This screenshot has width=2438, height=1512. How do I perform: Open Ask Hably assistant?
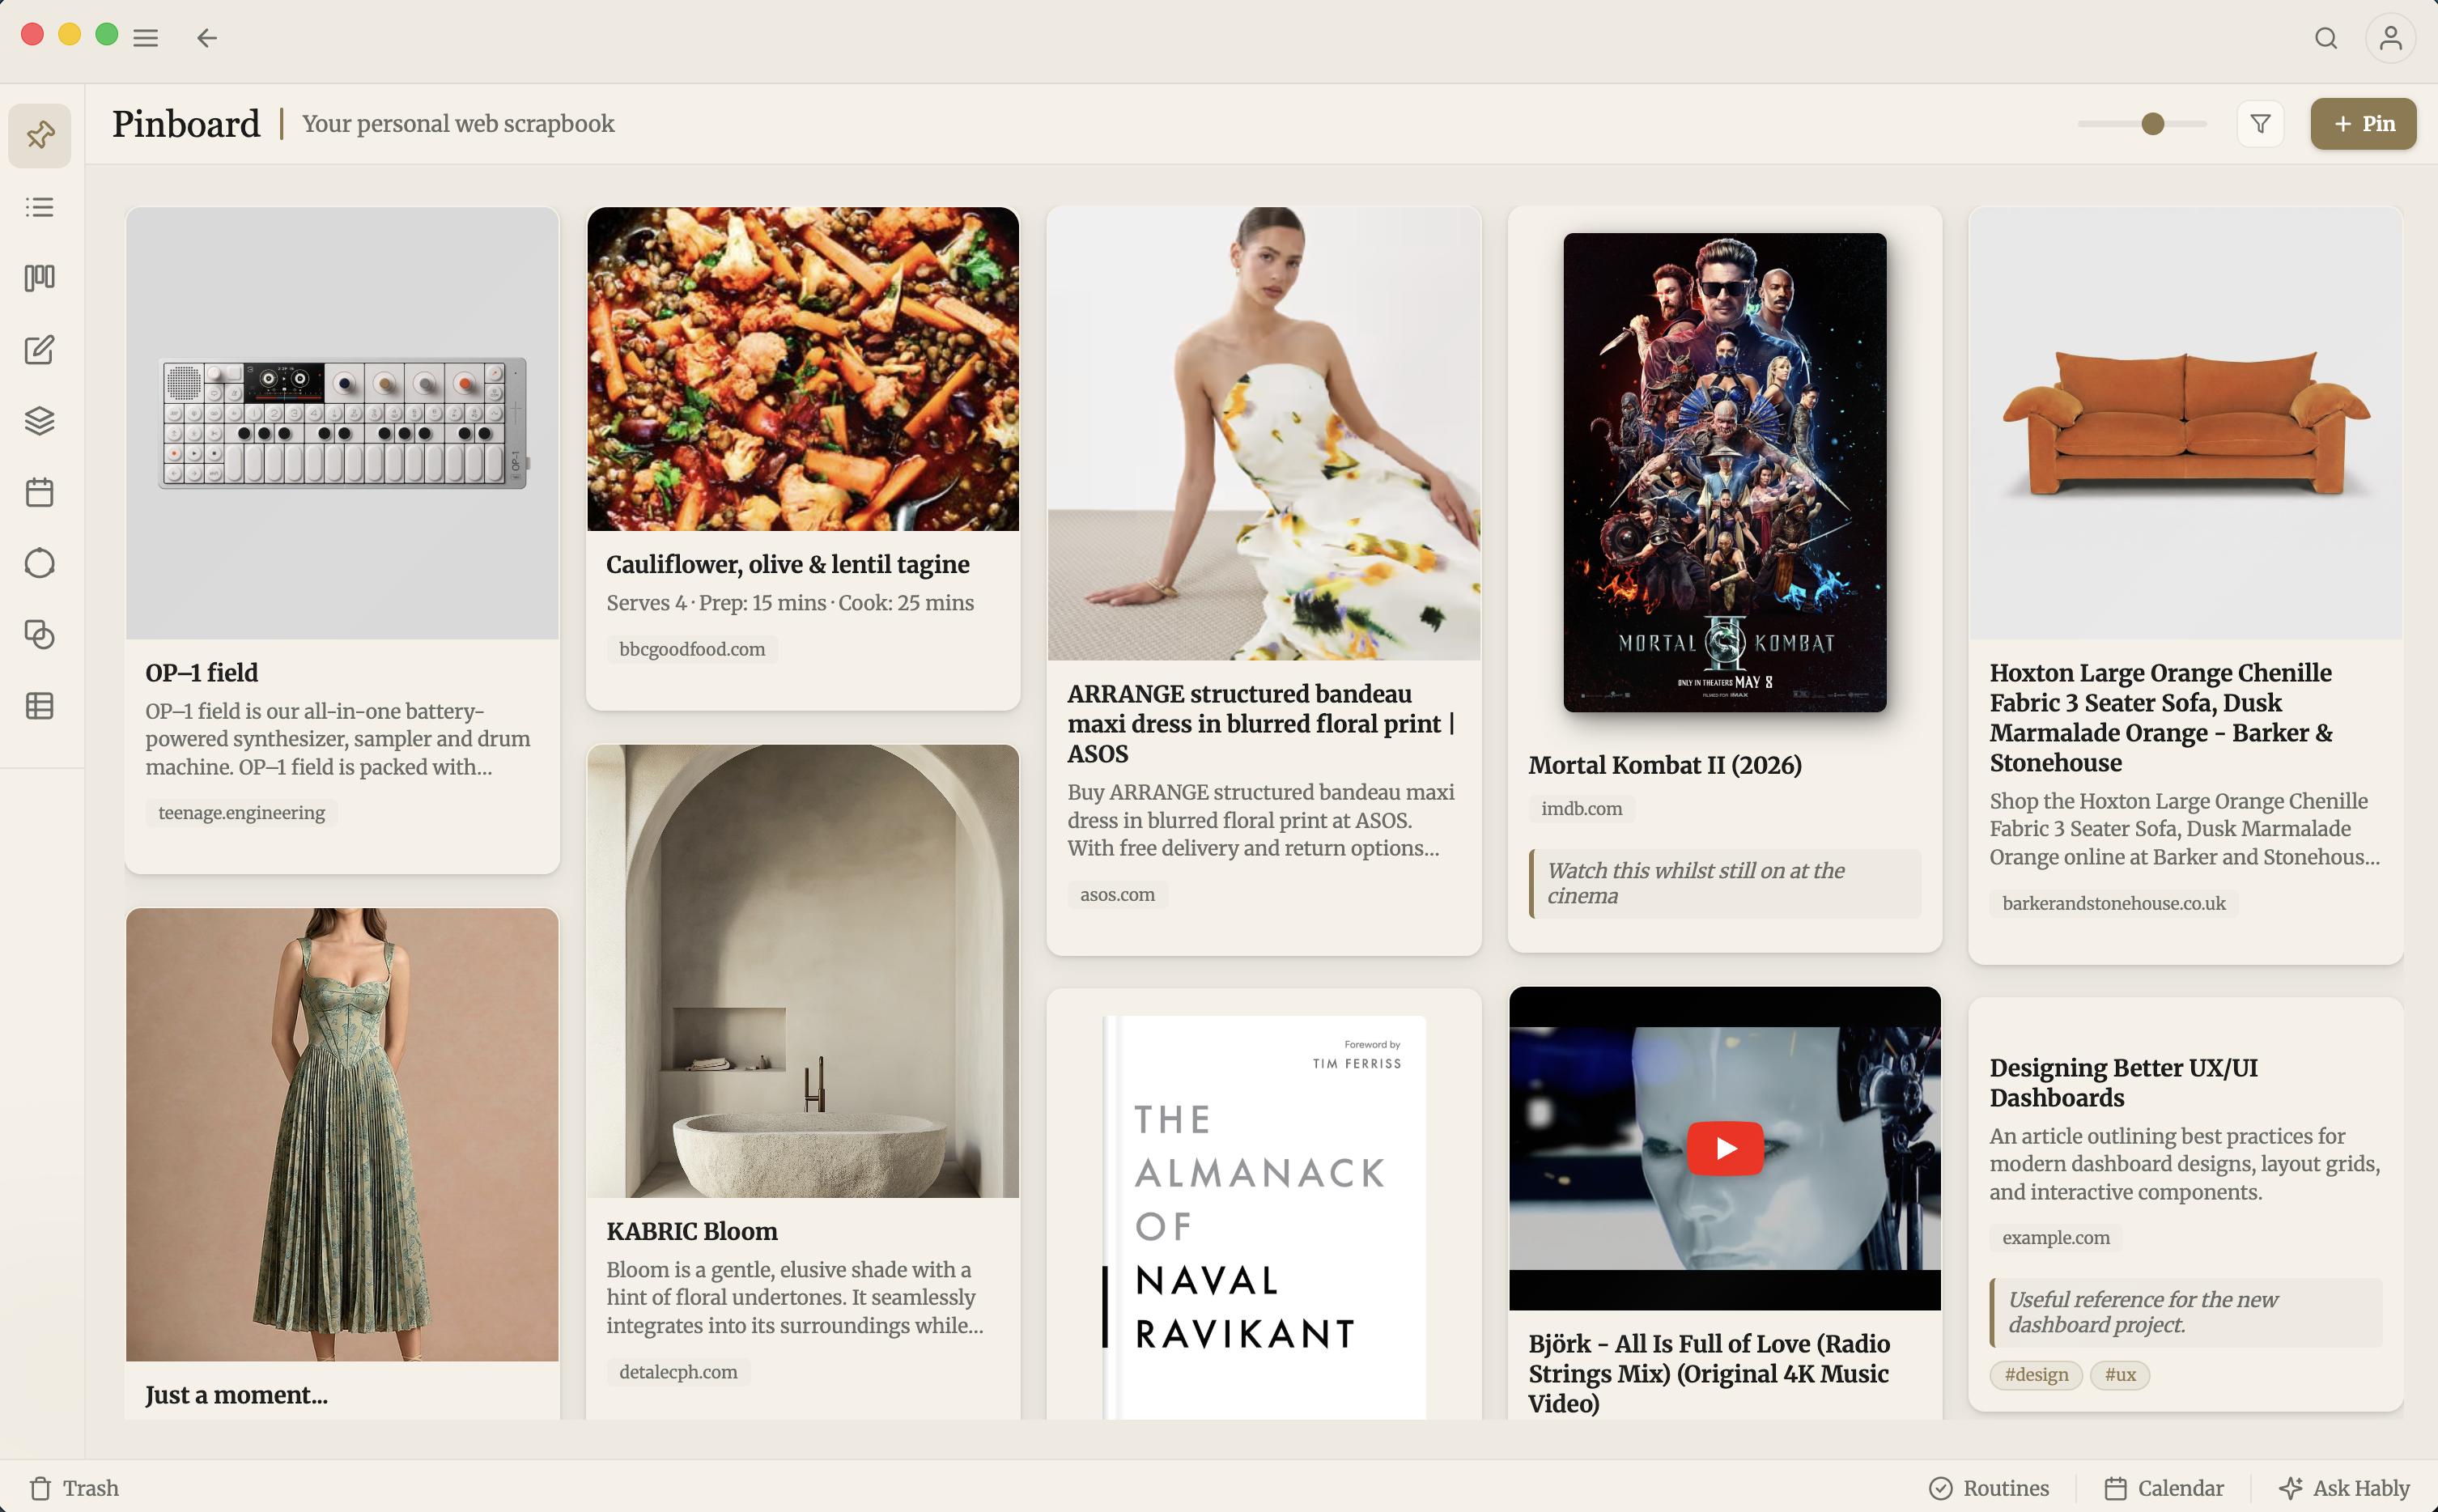(x=2344, y=1488)
